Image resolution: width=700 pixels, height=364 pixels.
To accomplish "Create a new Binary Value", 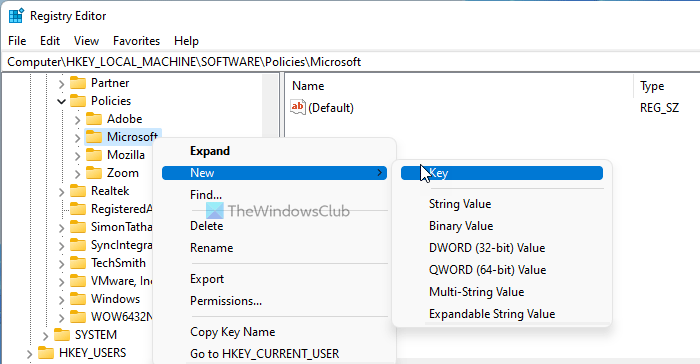I will click(502, 226).
